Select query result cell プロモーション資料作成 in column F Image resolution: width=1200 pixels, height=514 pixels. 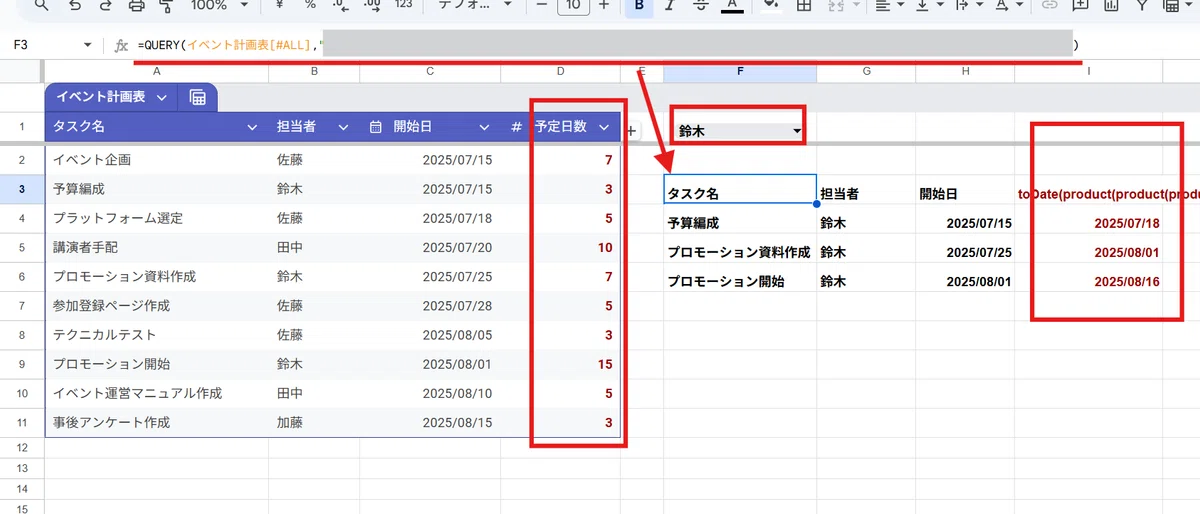pyautogui.click(x=740, y=252)
